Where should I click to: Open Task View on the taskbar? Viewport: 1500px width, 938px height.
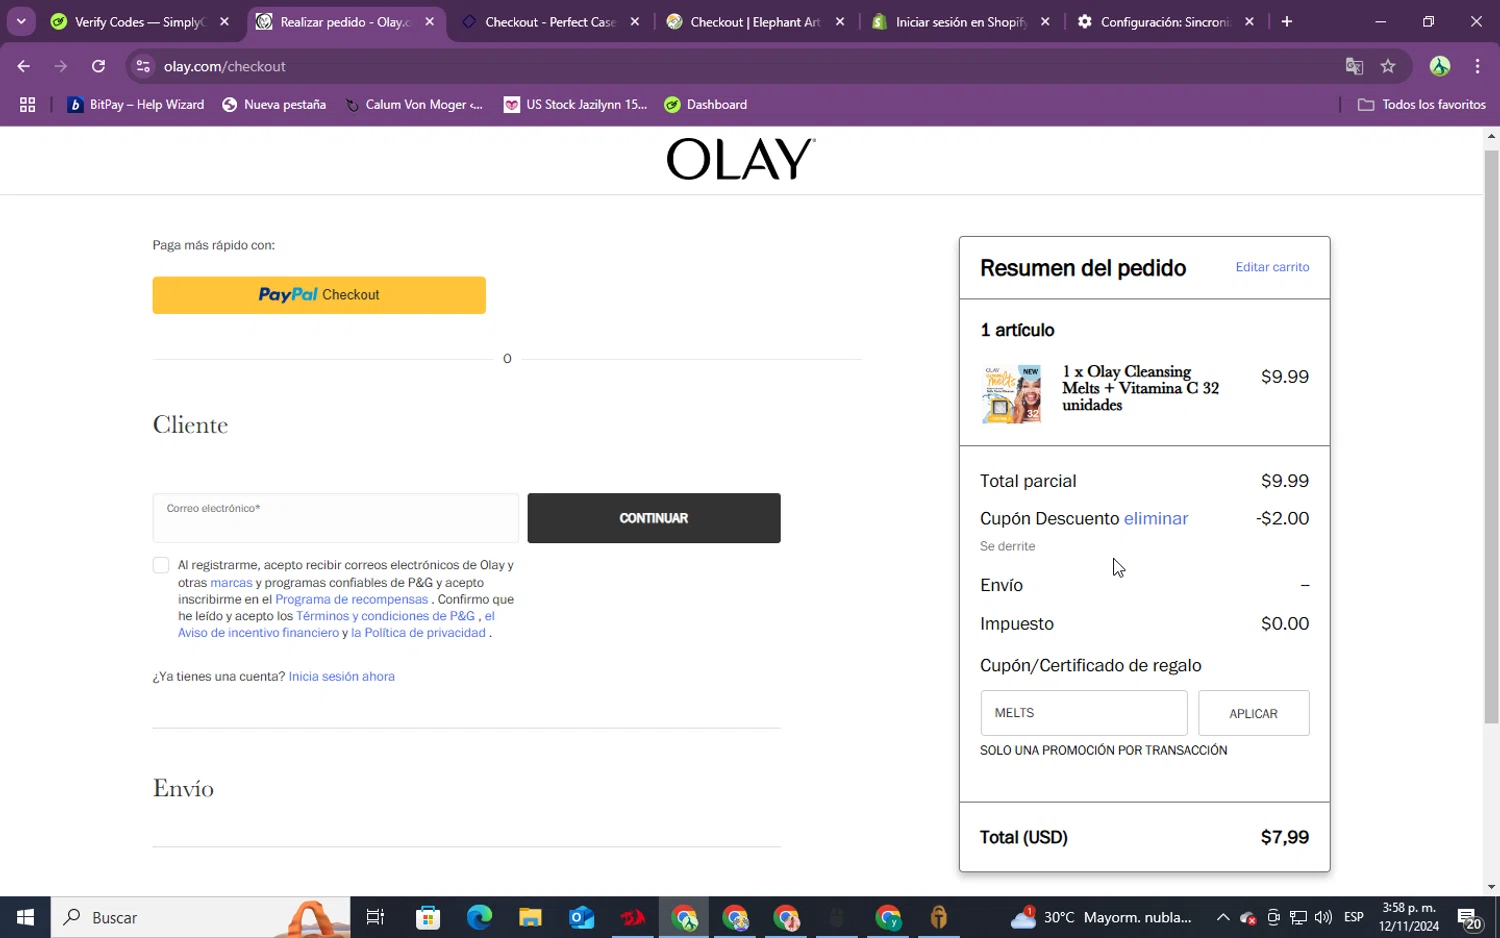[x=376, y=917]
